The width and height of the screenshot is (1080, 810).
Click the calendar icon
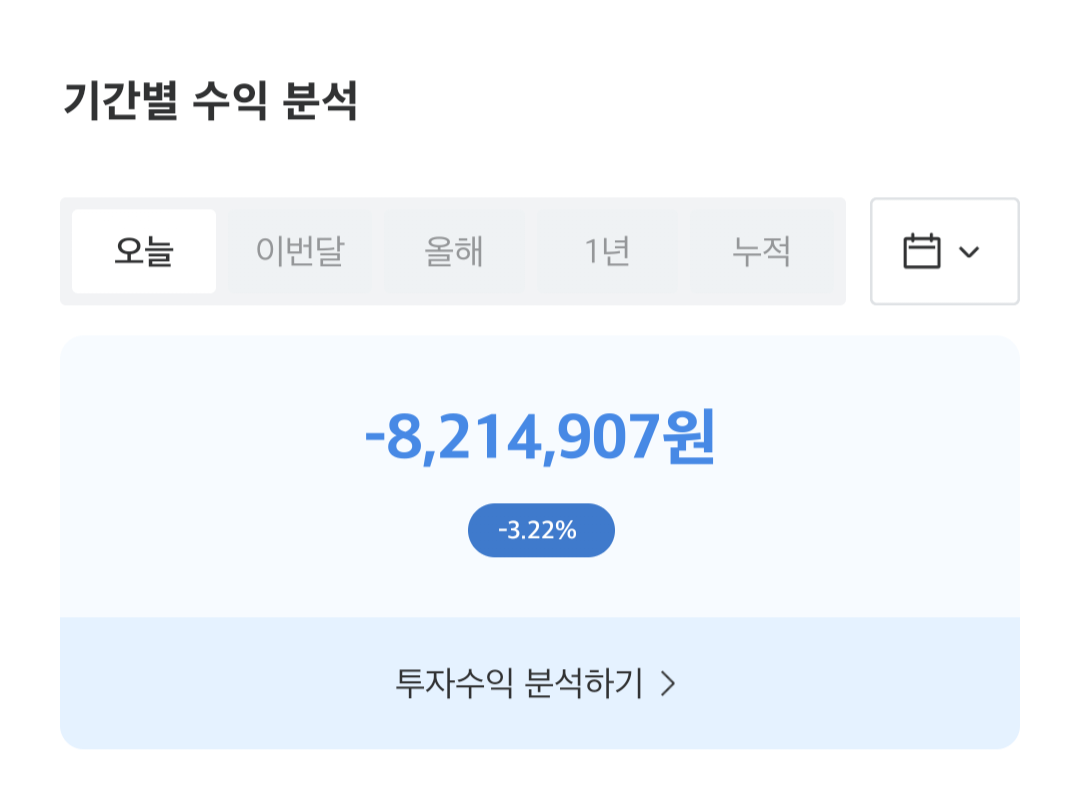921,251
